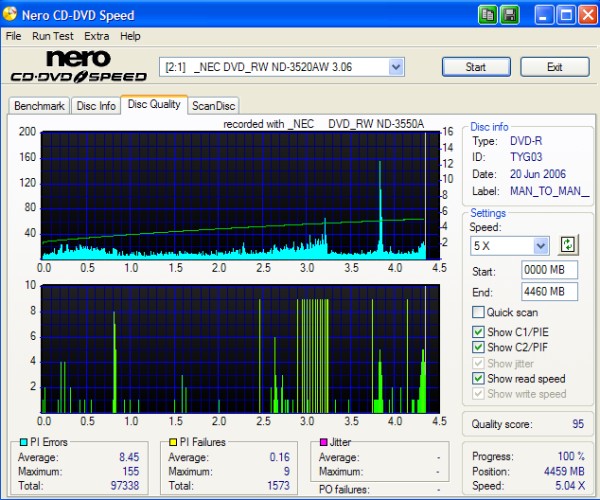
Task: Click the disc Type value DVD-R
Action: (x=526, y=141)
